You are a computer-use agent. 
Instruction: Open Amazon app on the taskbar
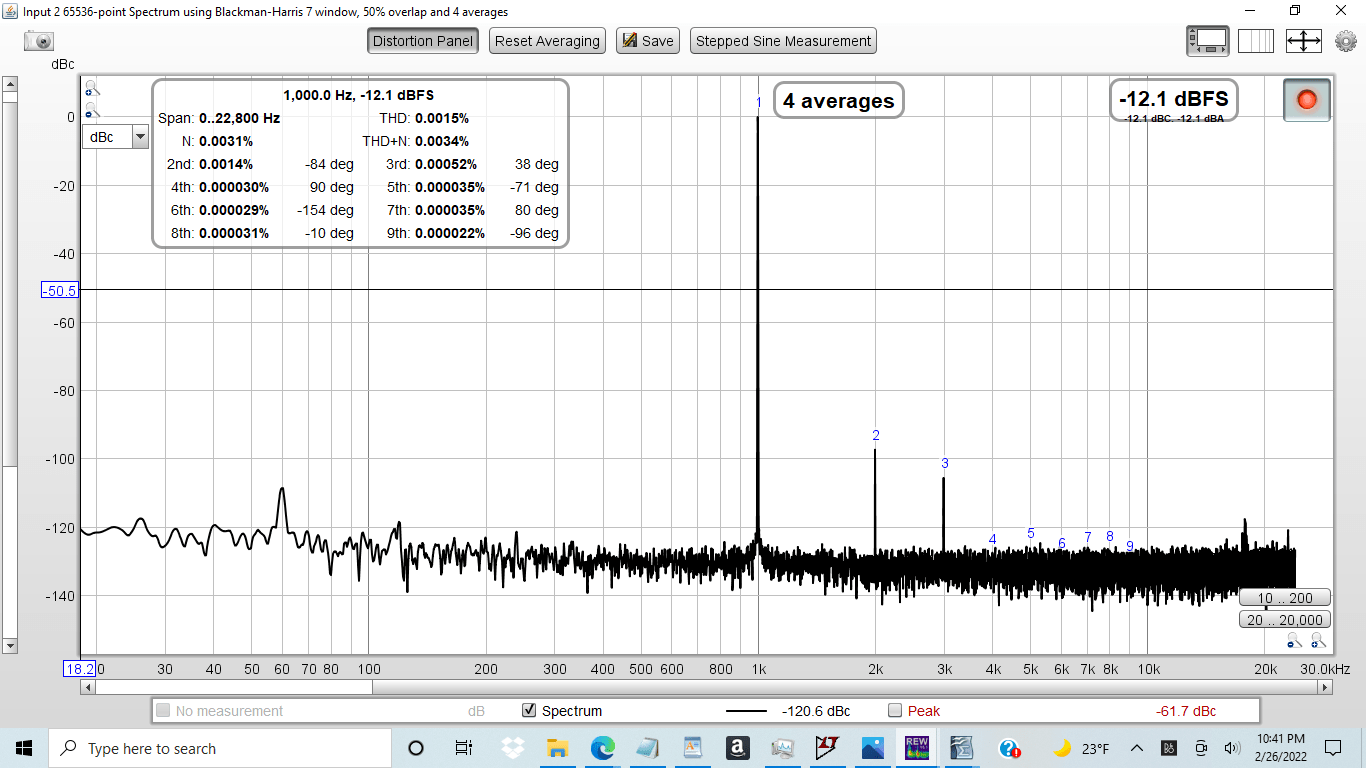coord(737,748)
